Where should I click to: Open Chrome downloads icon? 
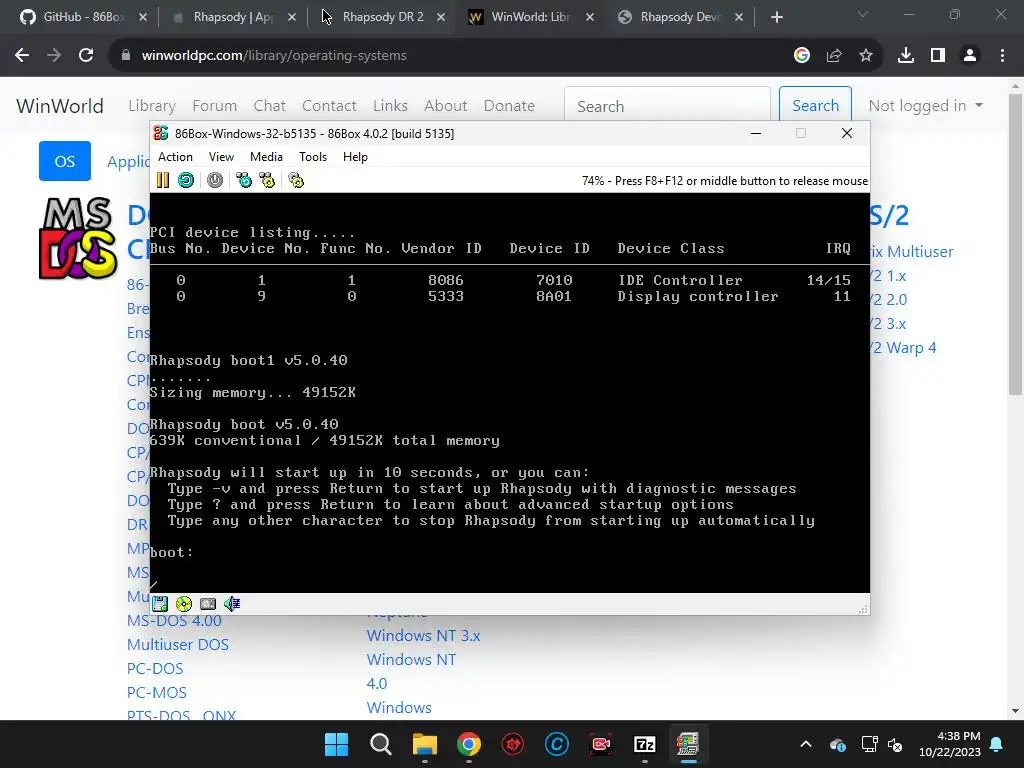click(906, 56)
